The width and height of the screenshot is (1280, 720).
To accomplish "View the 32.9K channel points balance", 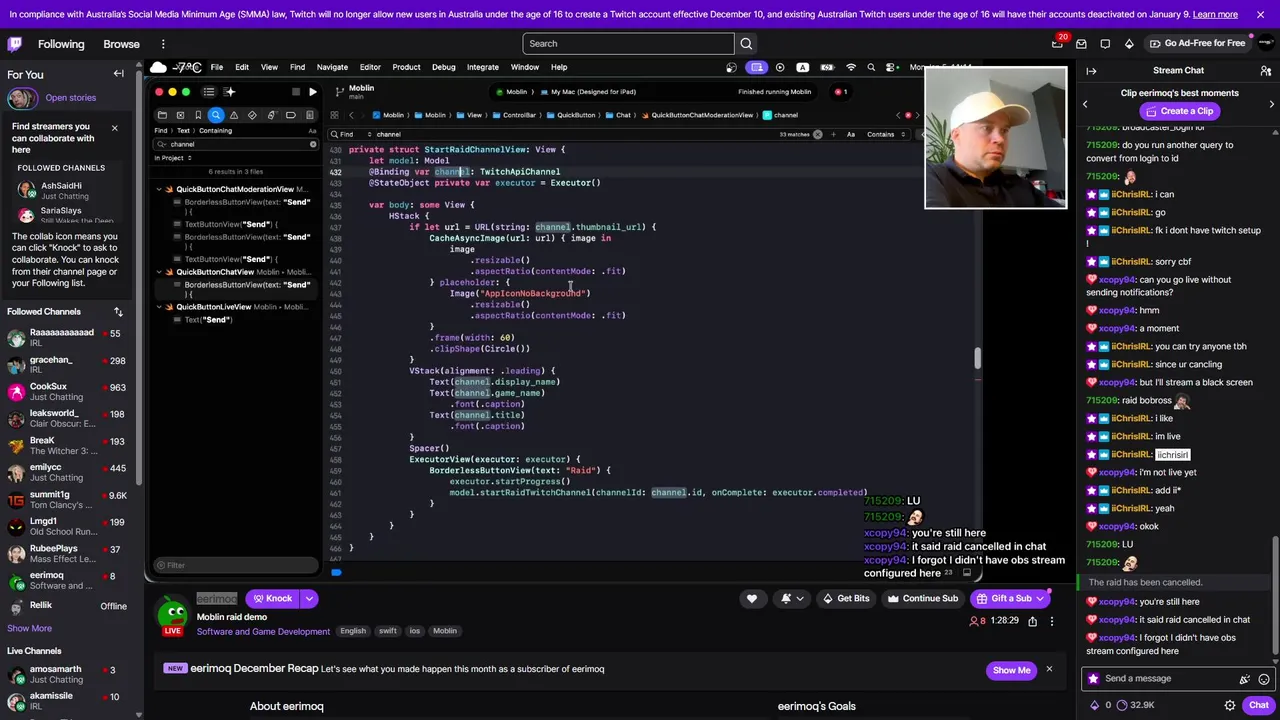I will tap(1134, 705).
